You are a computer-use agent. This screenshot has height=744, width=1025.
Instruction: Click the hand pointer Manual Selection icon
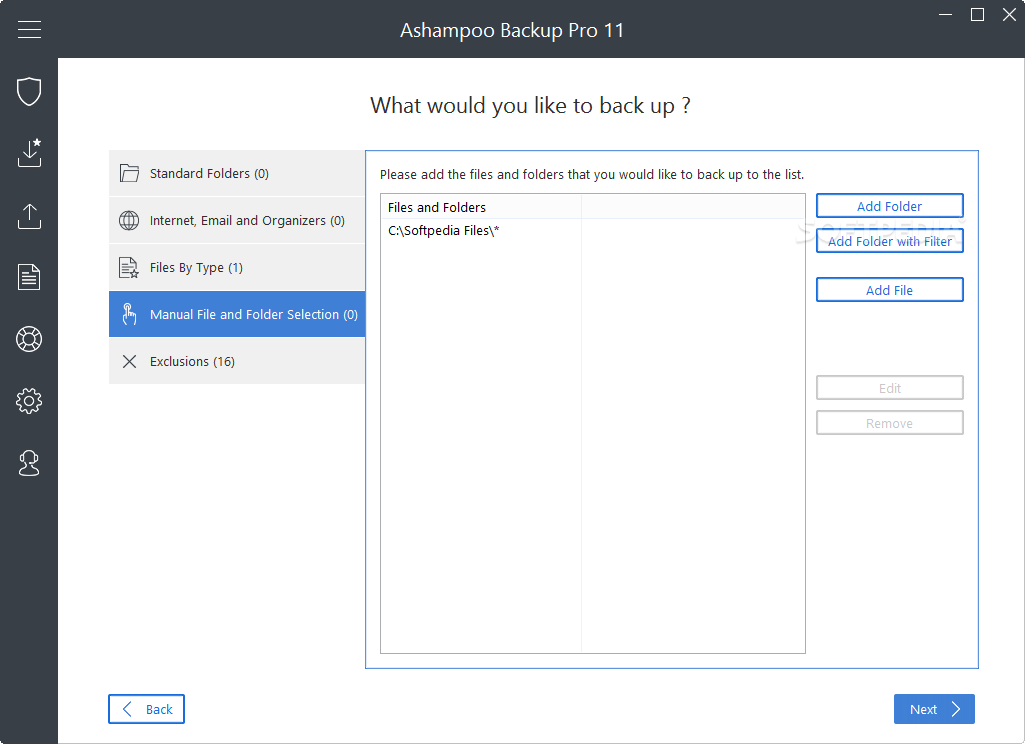[x=129, y=314]
